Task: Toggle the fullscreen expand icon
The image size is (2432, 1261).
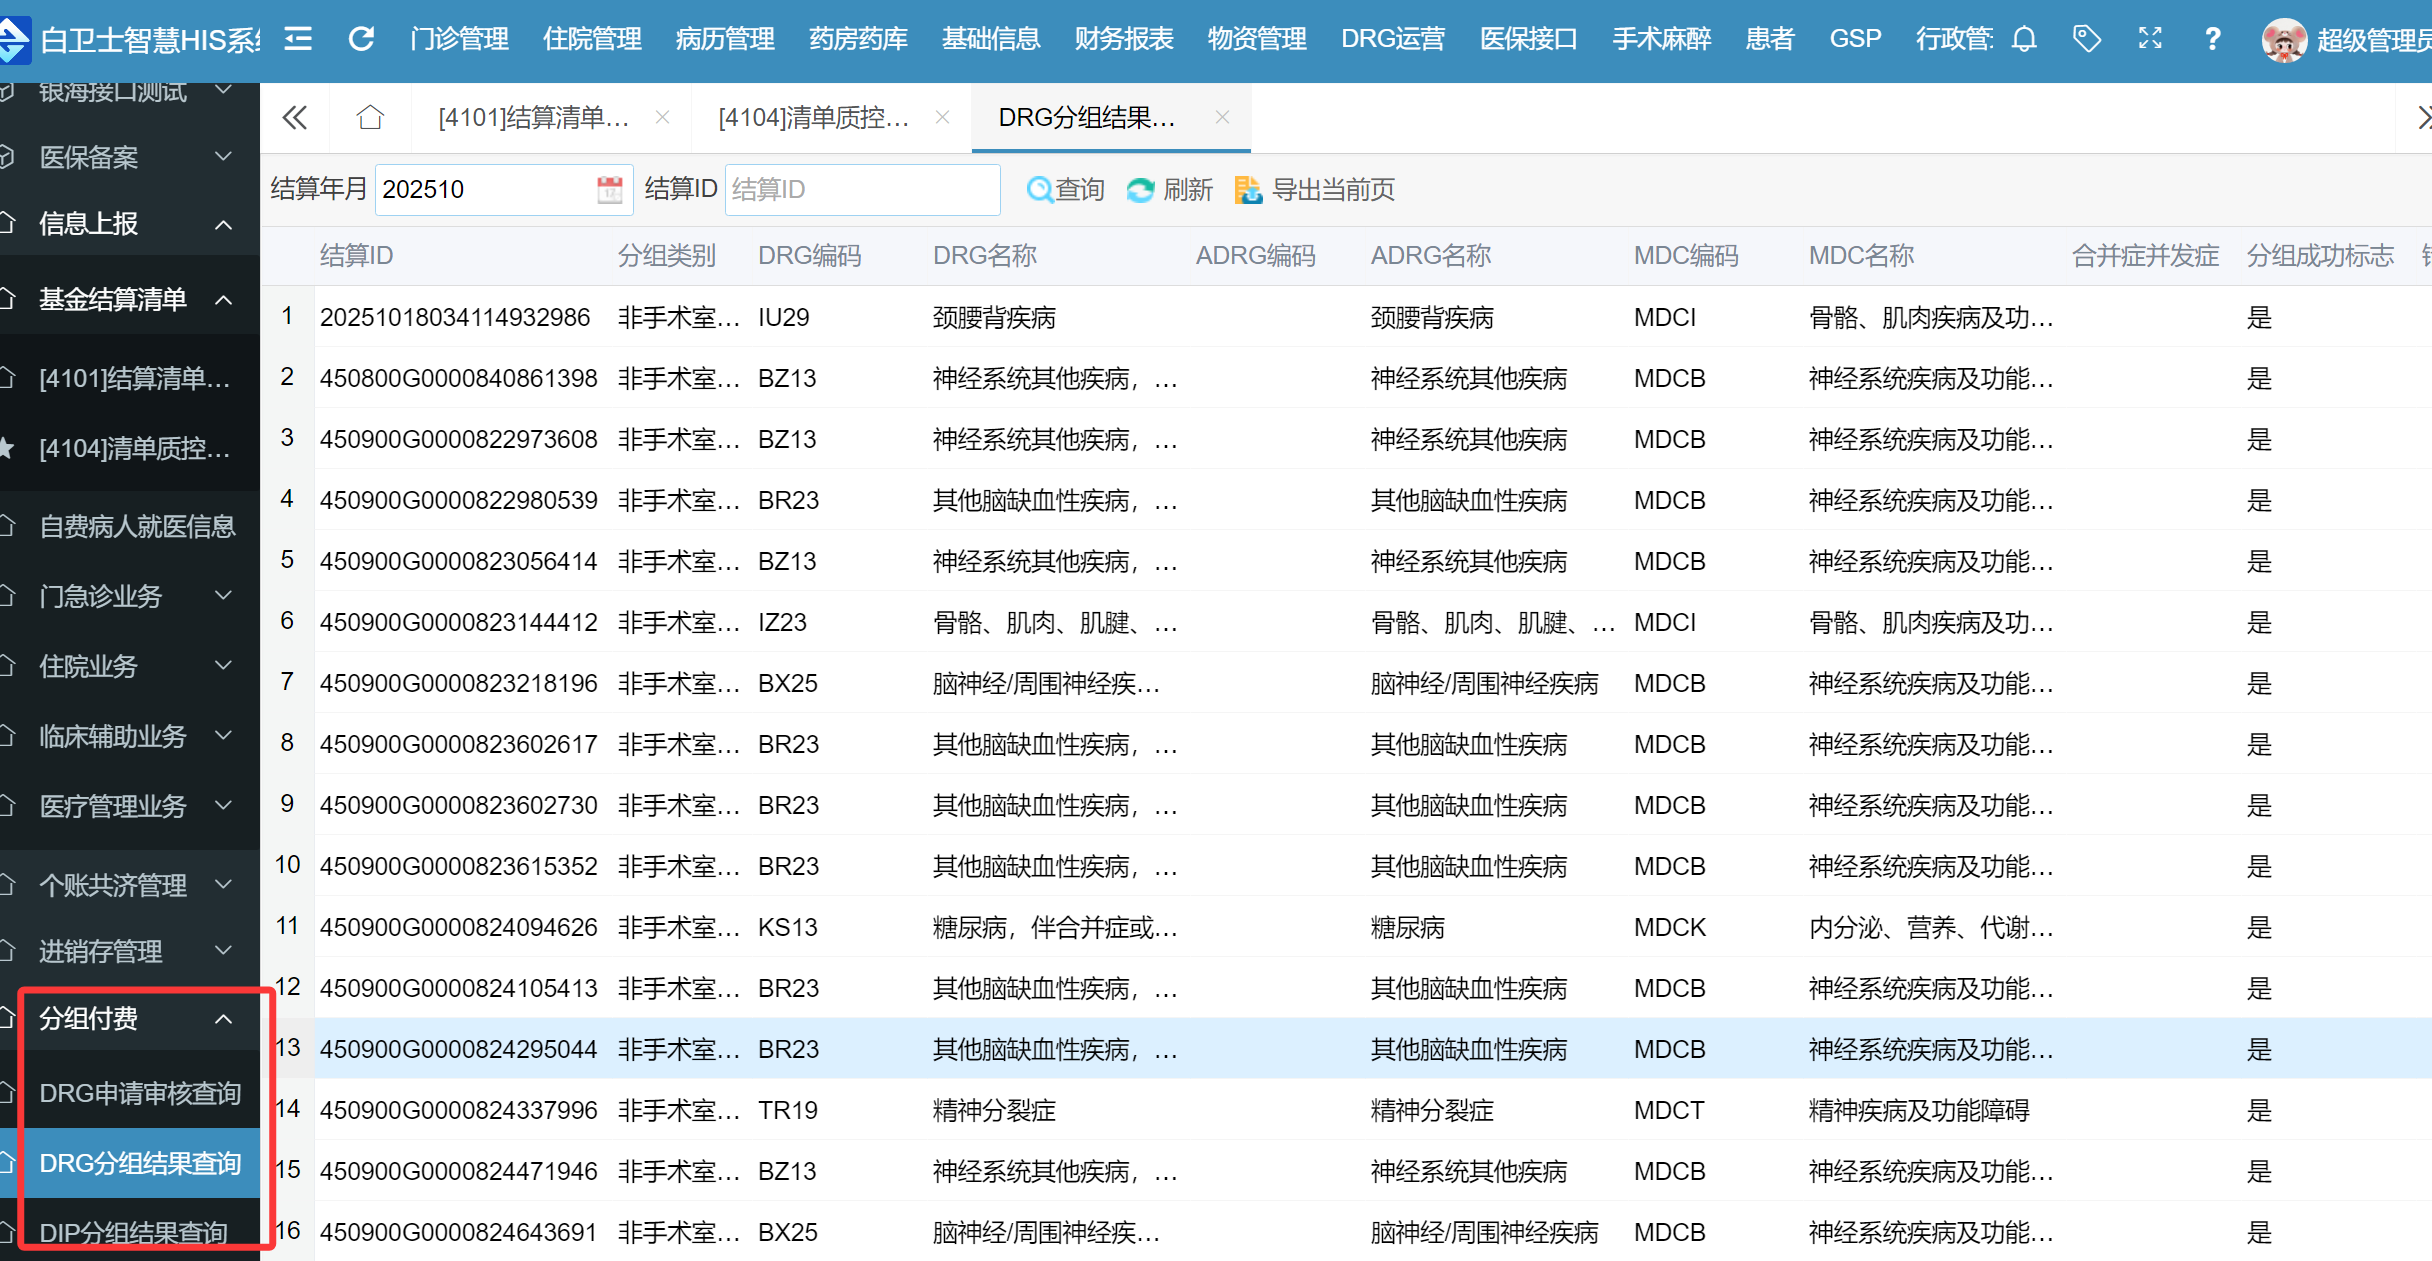Action: [2150, 39]
